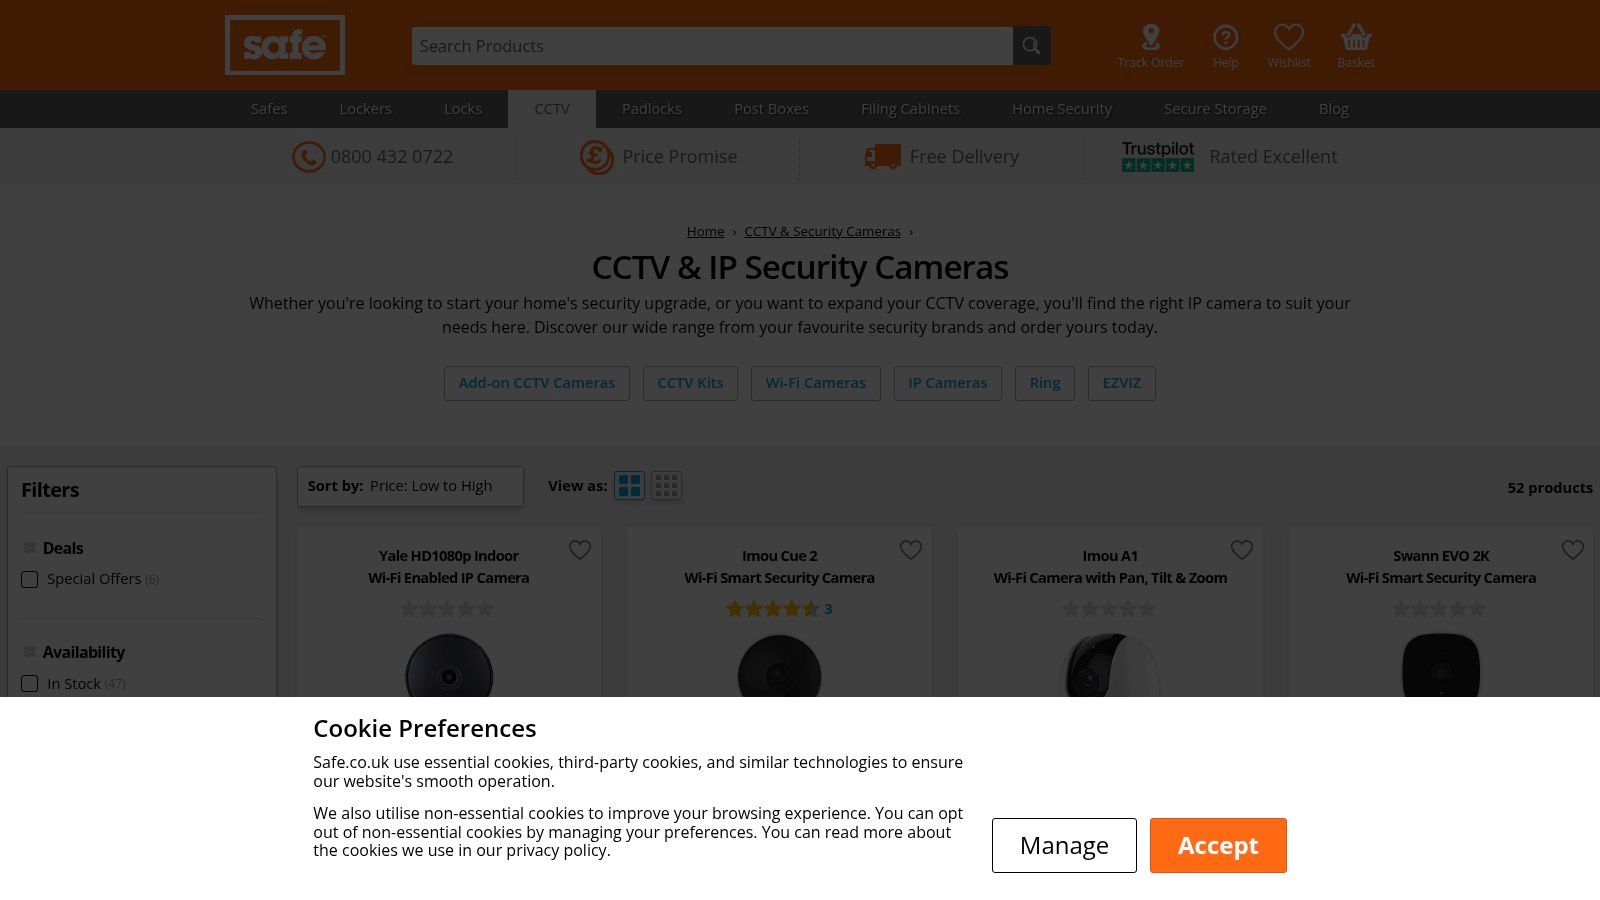1600x900 pixels.
Task: Open the Padlocks menu item
Action: pyautogui.click(x=651, y=109)
